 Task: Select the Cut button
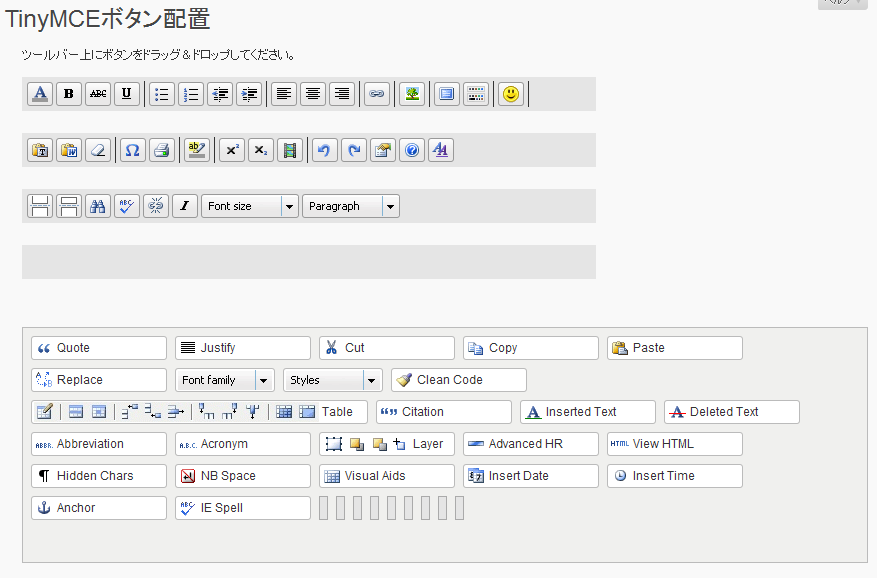[x=387, y=348]
